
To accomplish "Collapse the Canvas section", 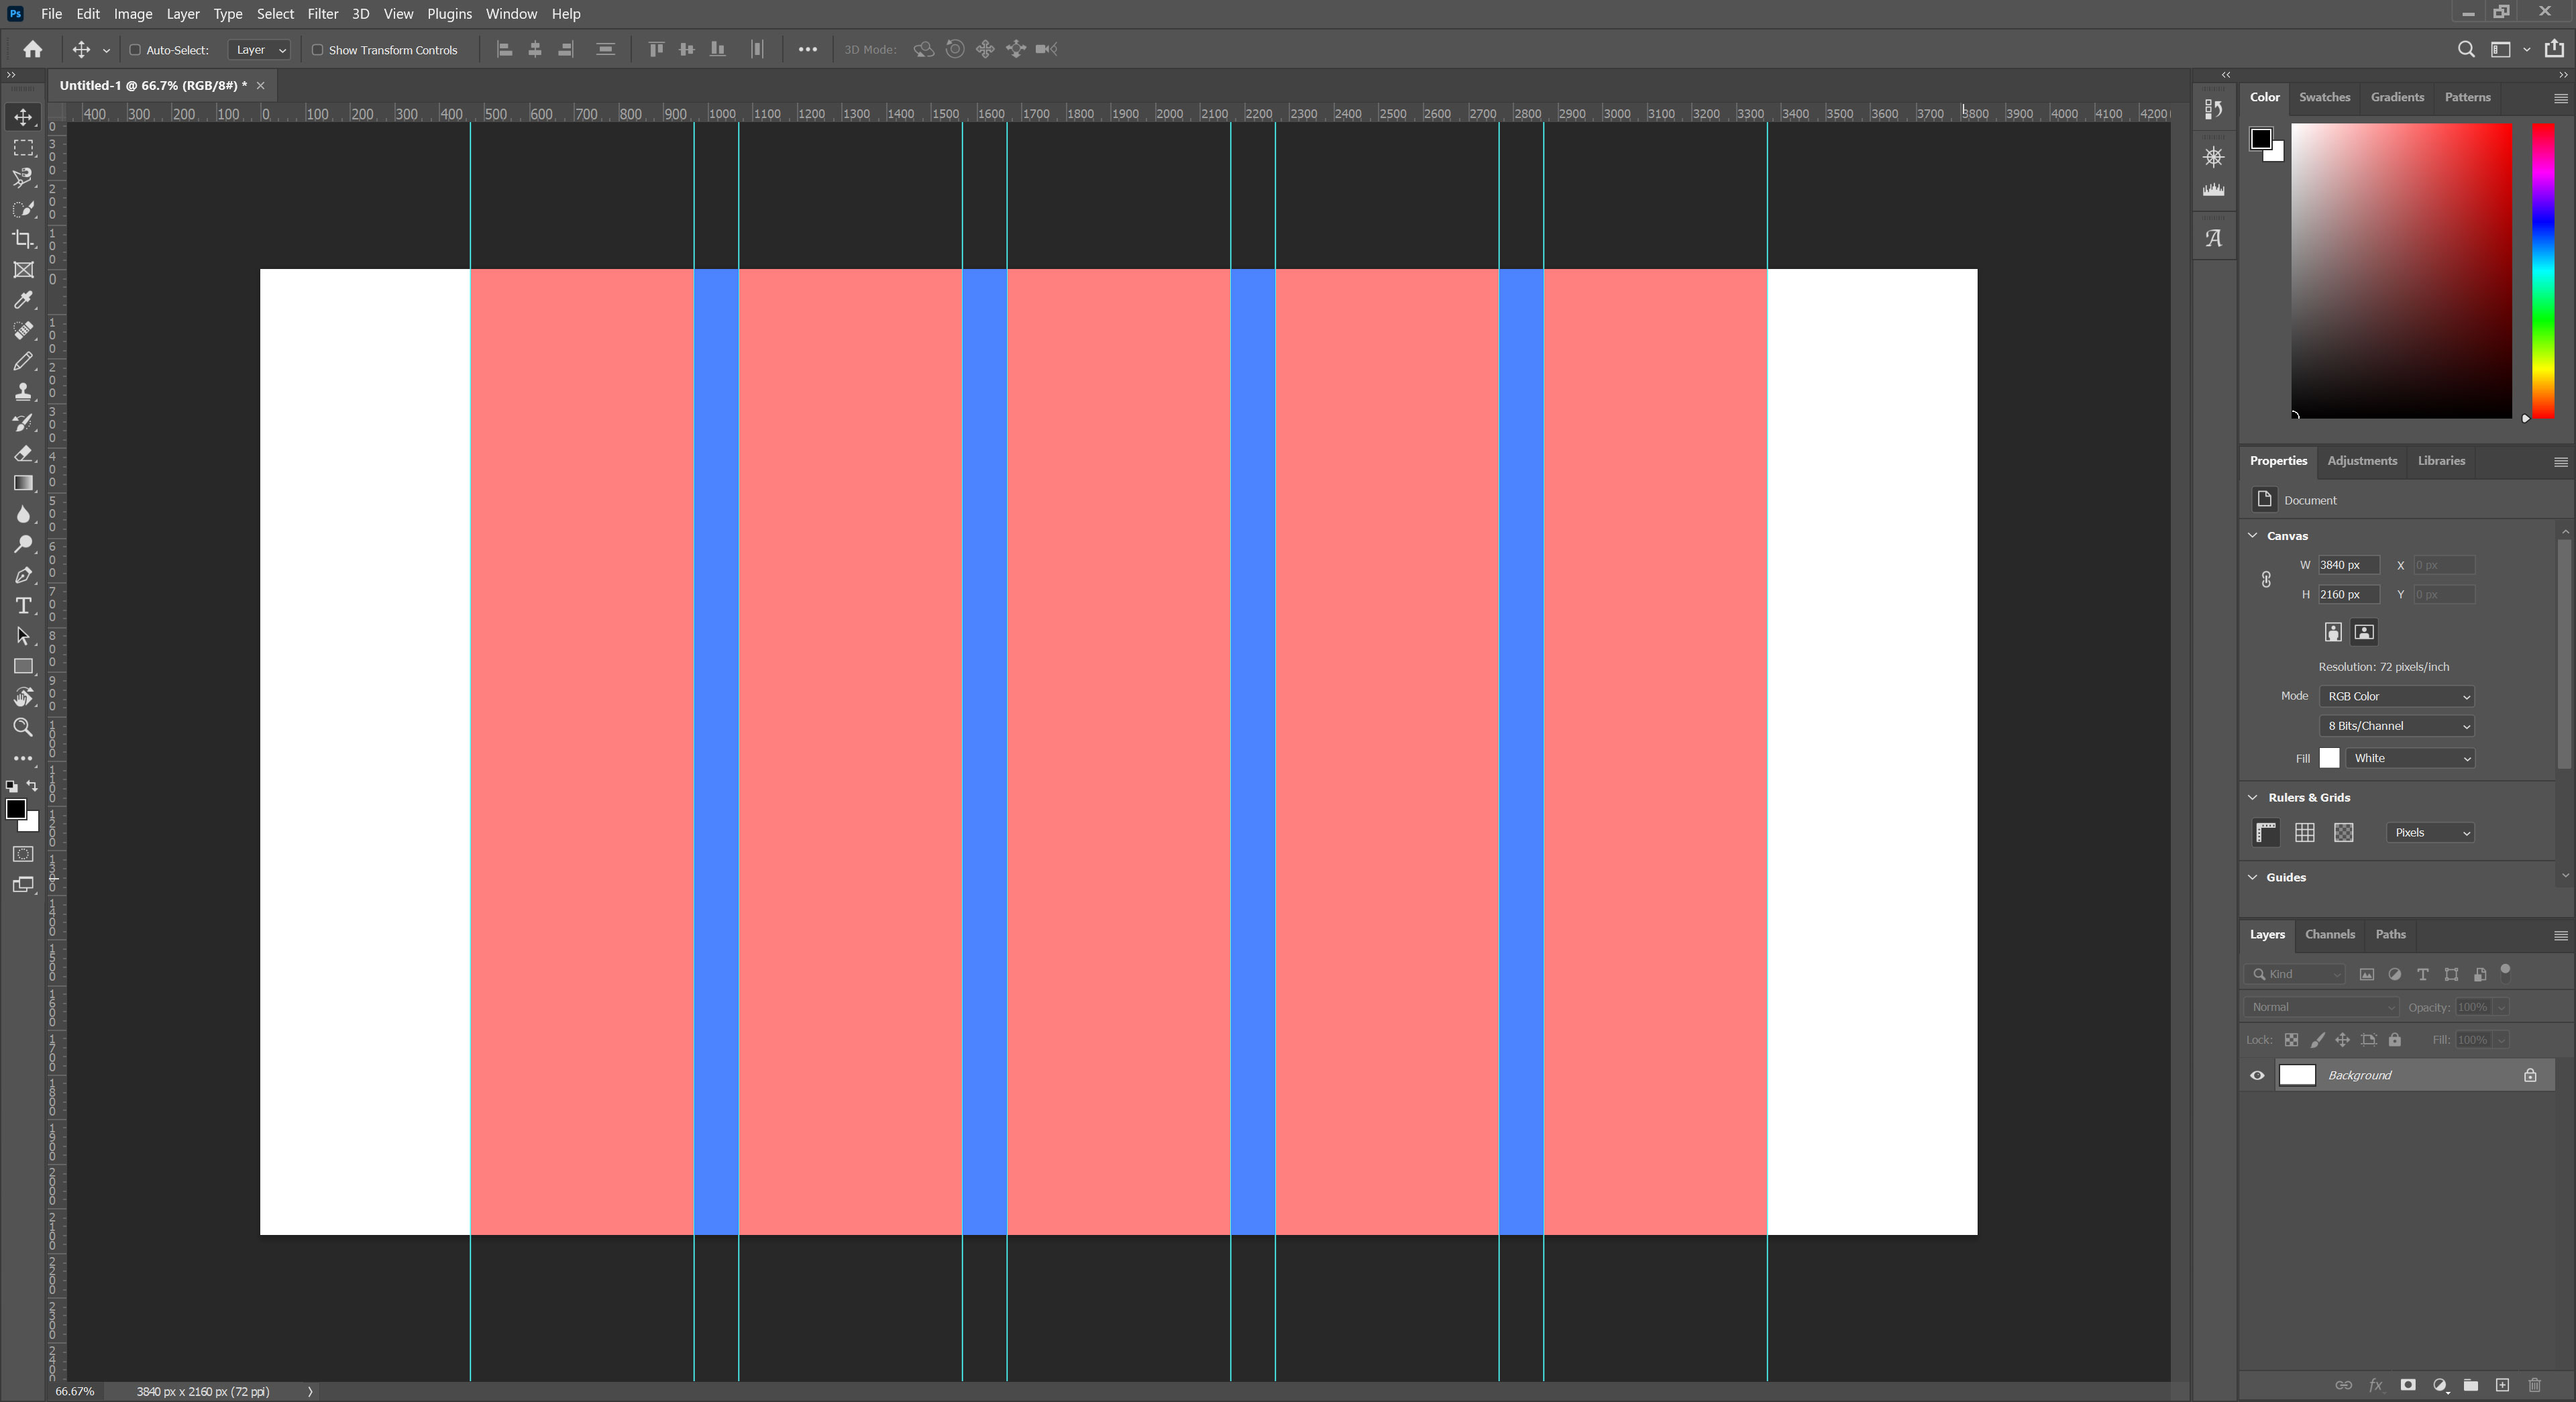I will click(x=2253, y=536).
